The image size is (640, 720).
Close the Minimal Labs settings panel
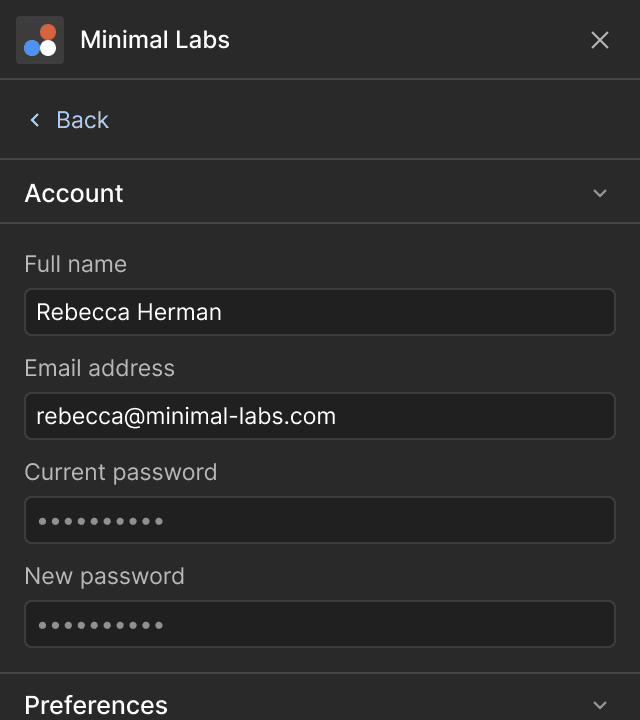[600, 40]
